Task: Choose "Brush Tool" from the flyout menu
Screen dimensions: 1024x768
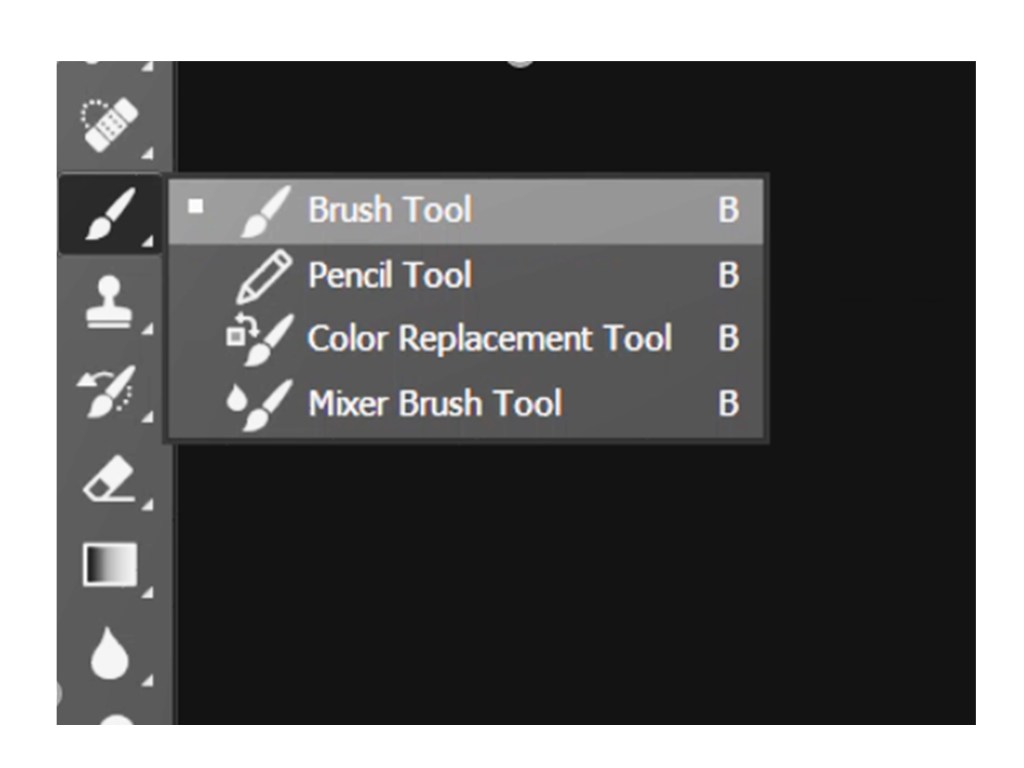Action: [x=390, y=210]
